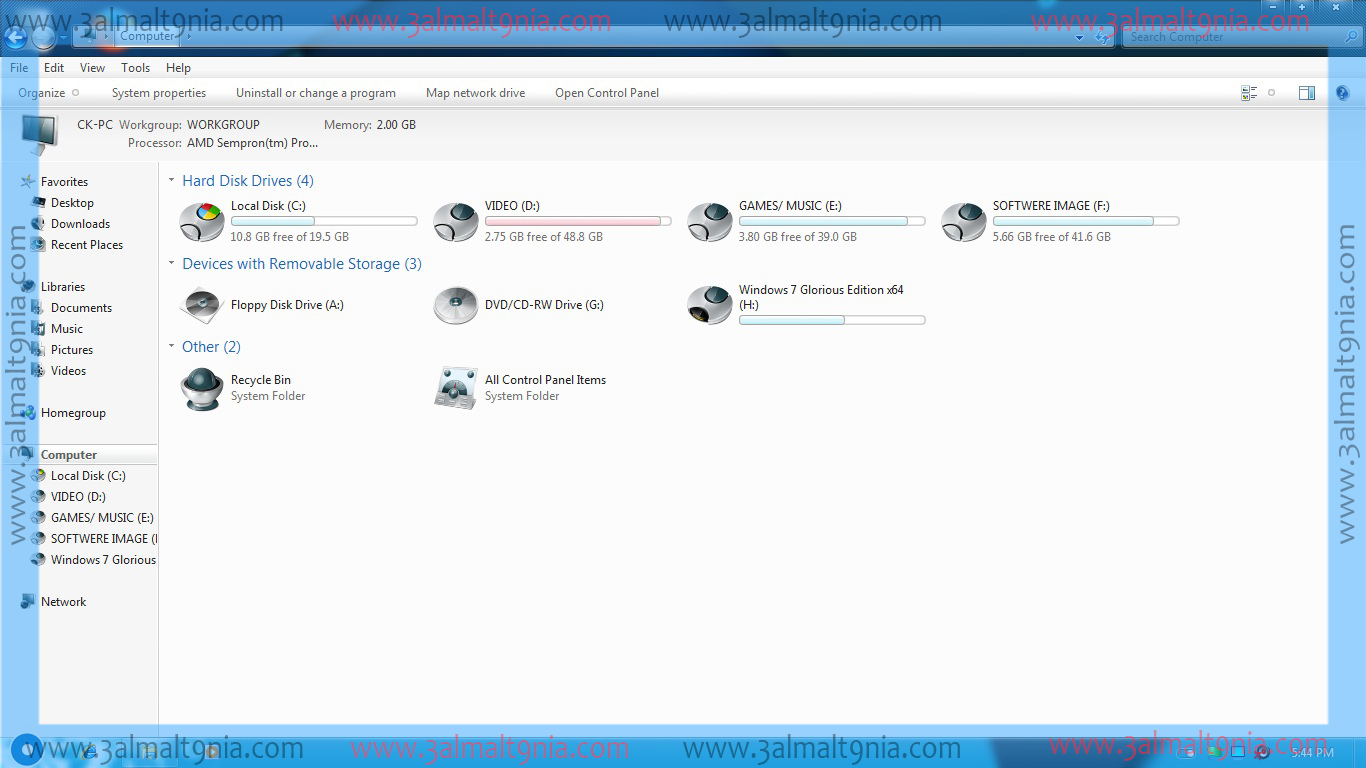Open Downloads in the navigation pane
This screenshot has height=768, width=1366.
tap(80, 224)
